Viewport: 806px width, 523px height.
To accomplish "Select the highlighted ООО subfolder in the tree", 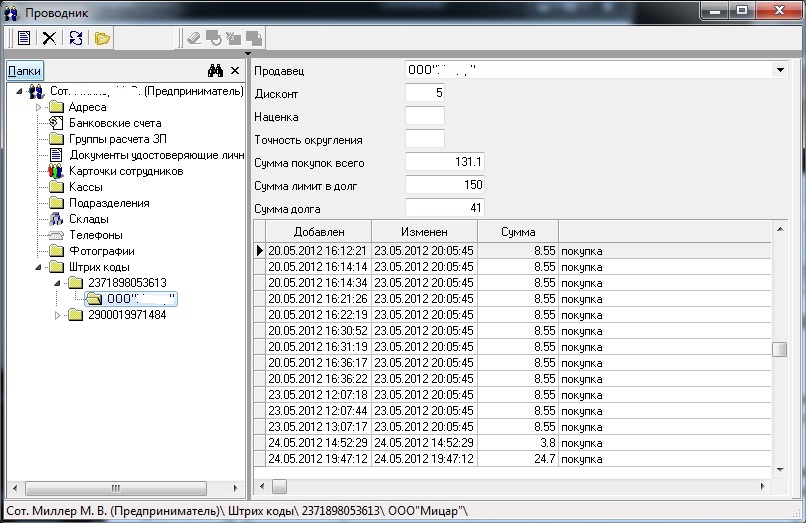I will tap(131, 299).
